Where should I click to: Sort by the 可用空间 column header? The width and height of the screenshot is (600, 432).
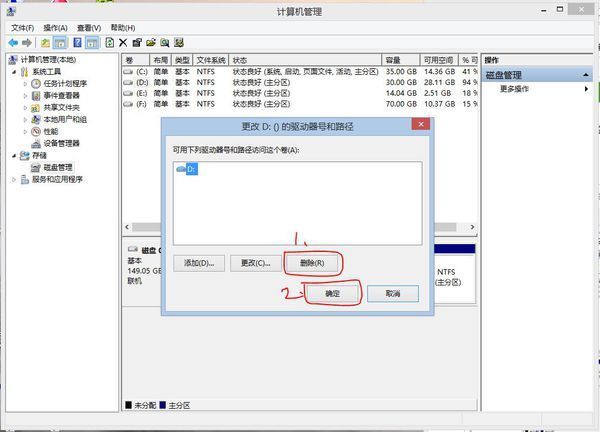pyautogui.click(x=439, y=60)
